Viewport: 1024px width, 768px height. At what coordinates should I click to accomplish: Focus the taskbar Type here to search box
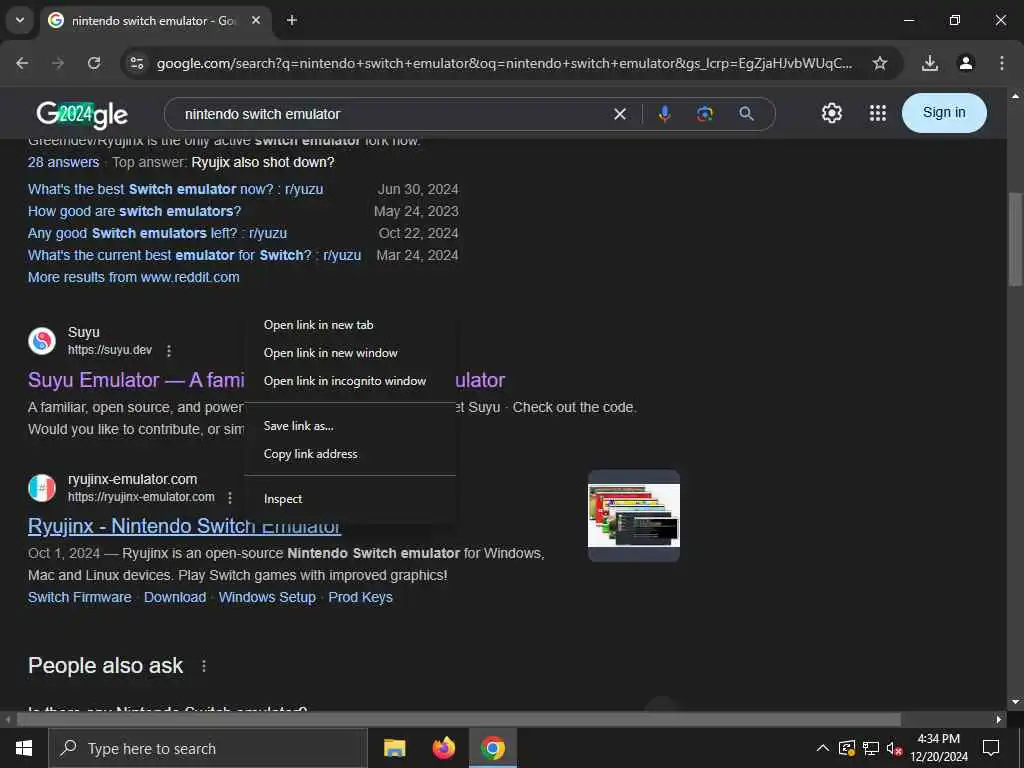(x=208, y=748)
